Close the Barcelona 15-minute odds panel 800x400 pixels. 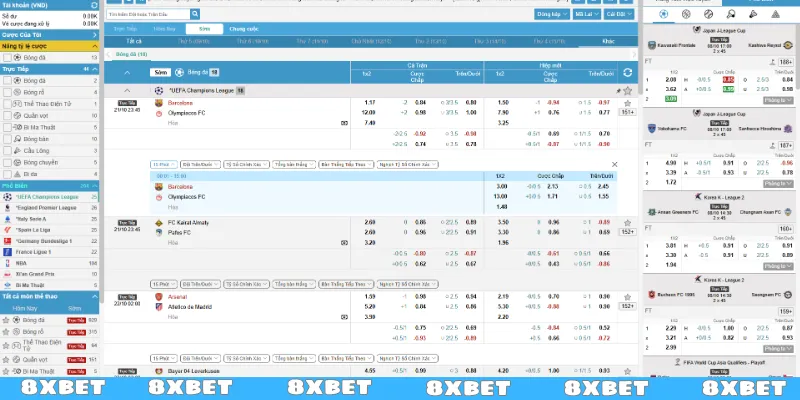[614, 164]
